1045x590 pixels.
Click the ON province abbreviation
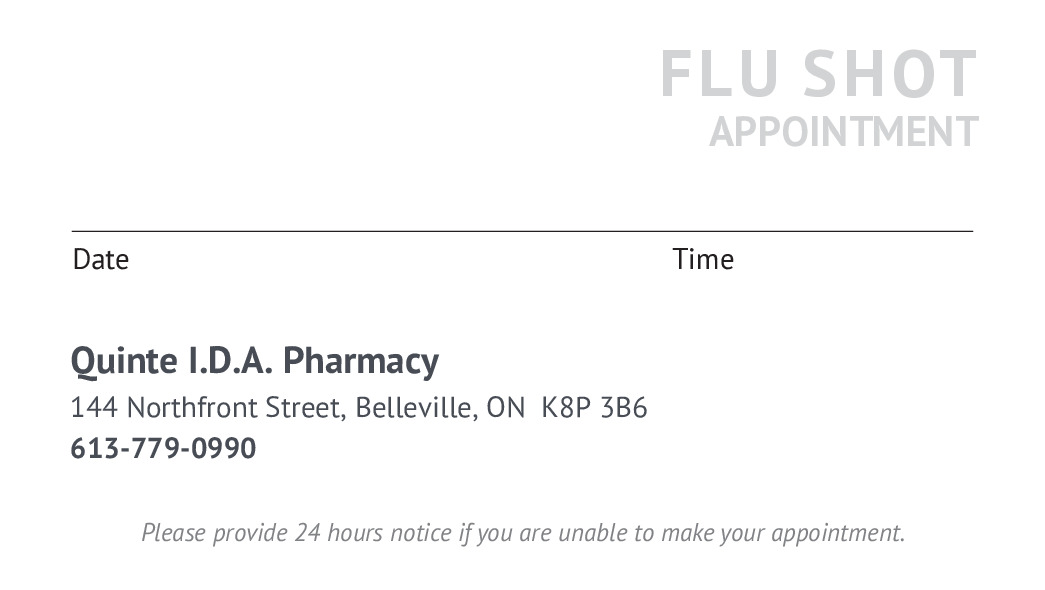(x=505, y=408)
